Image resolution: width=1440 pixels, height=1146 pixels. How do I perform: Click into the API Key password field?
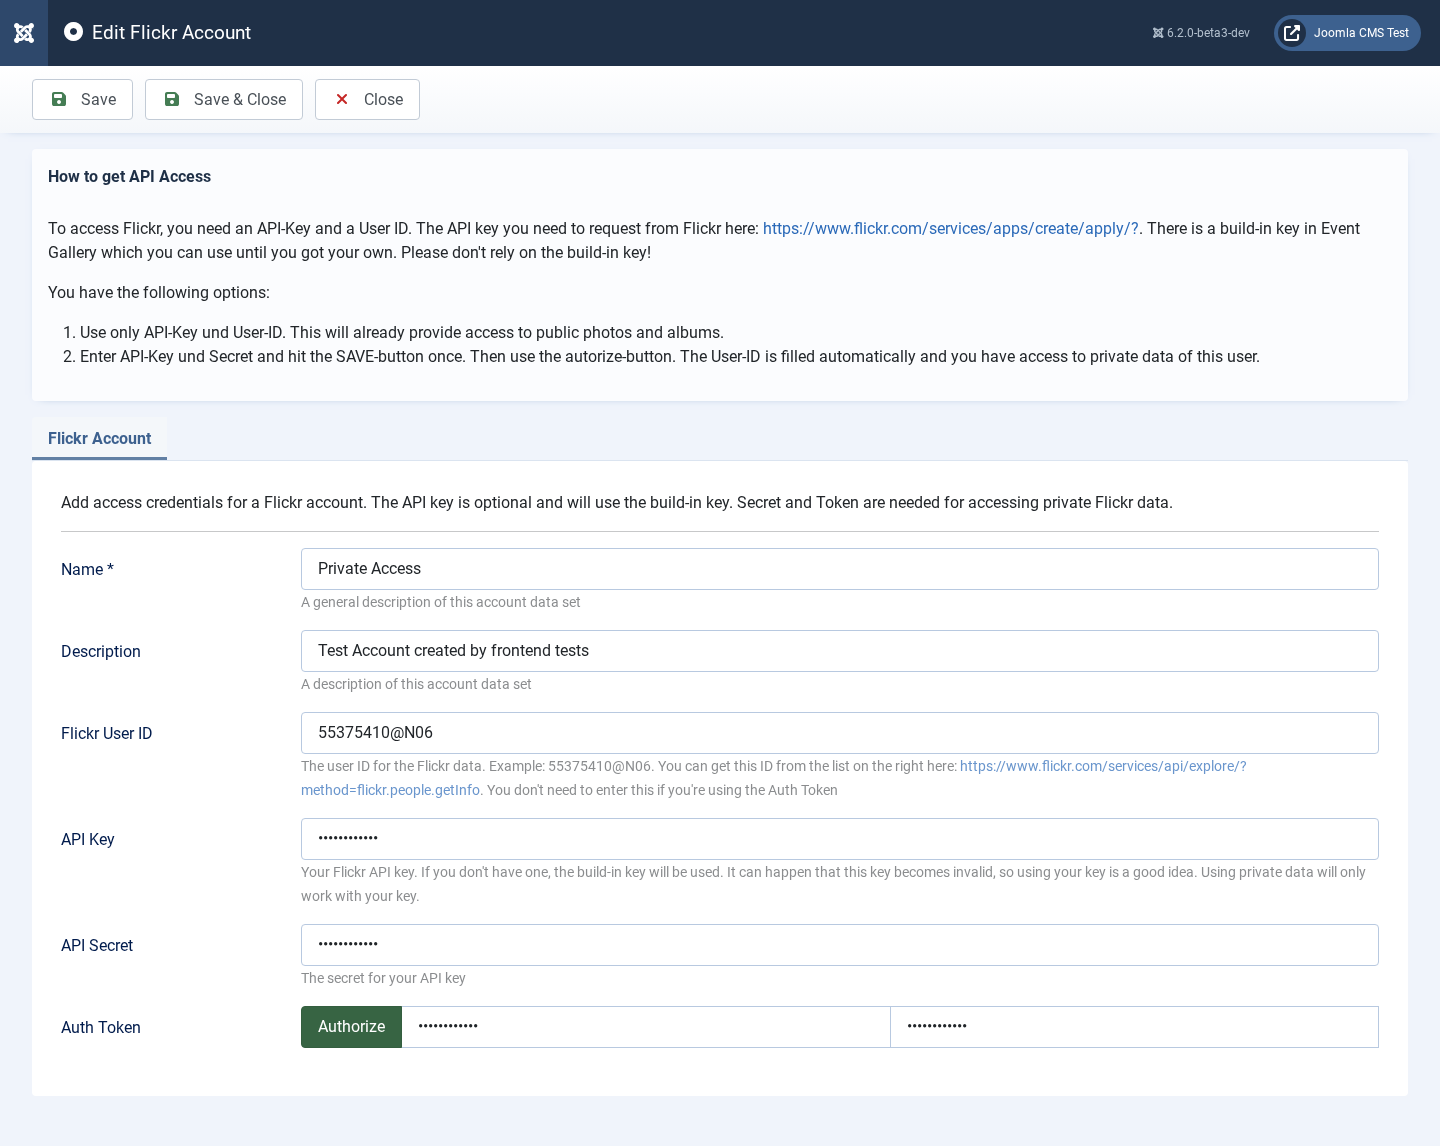tap(840, 839)
